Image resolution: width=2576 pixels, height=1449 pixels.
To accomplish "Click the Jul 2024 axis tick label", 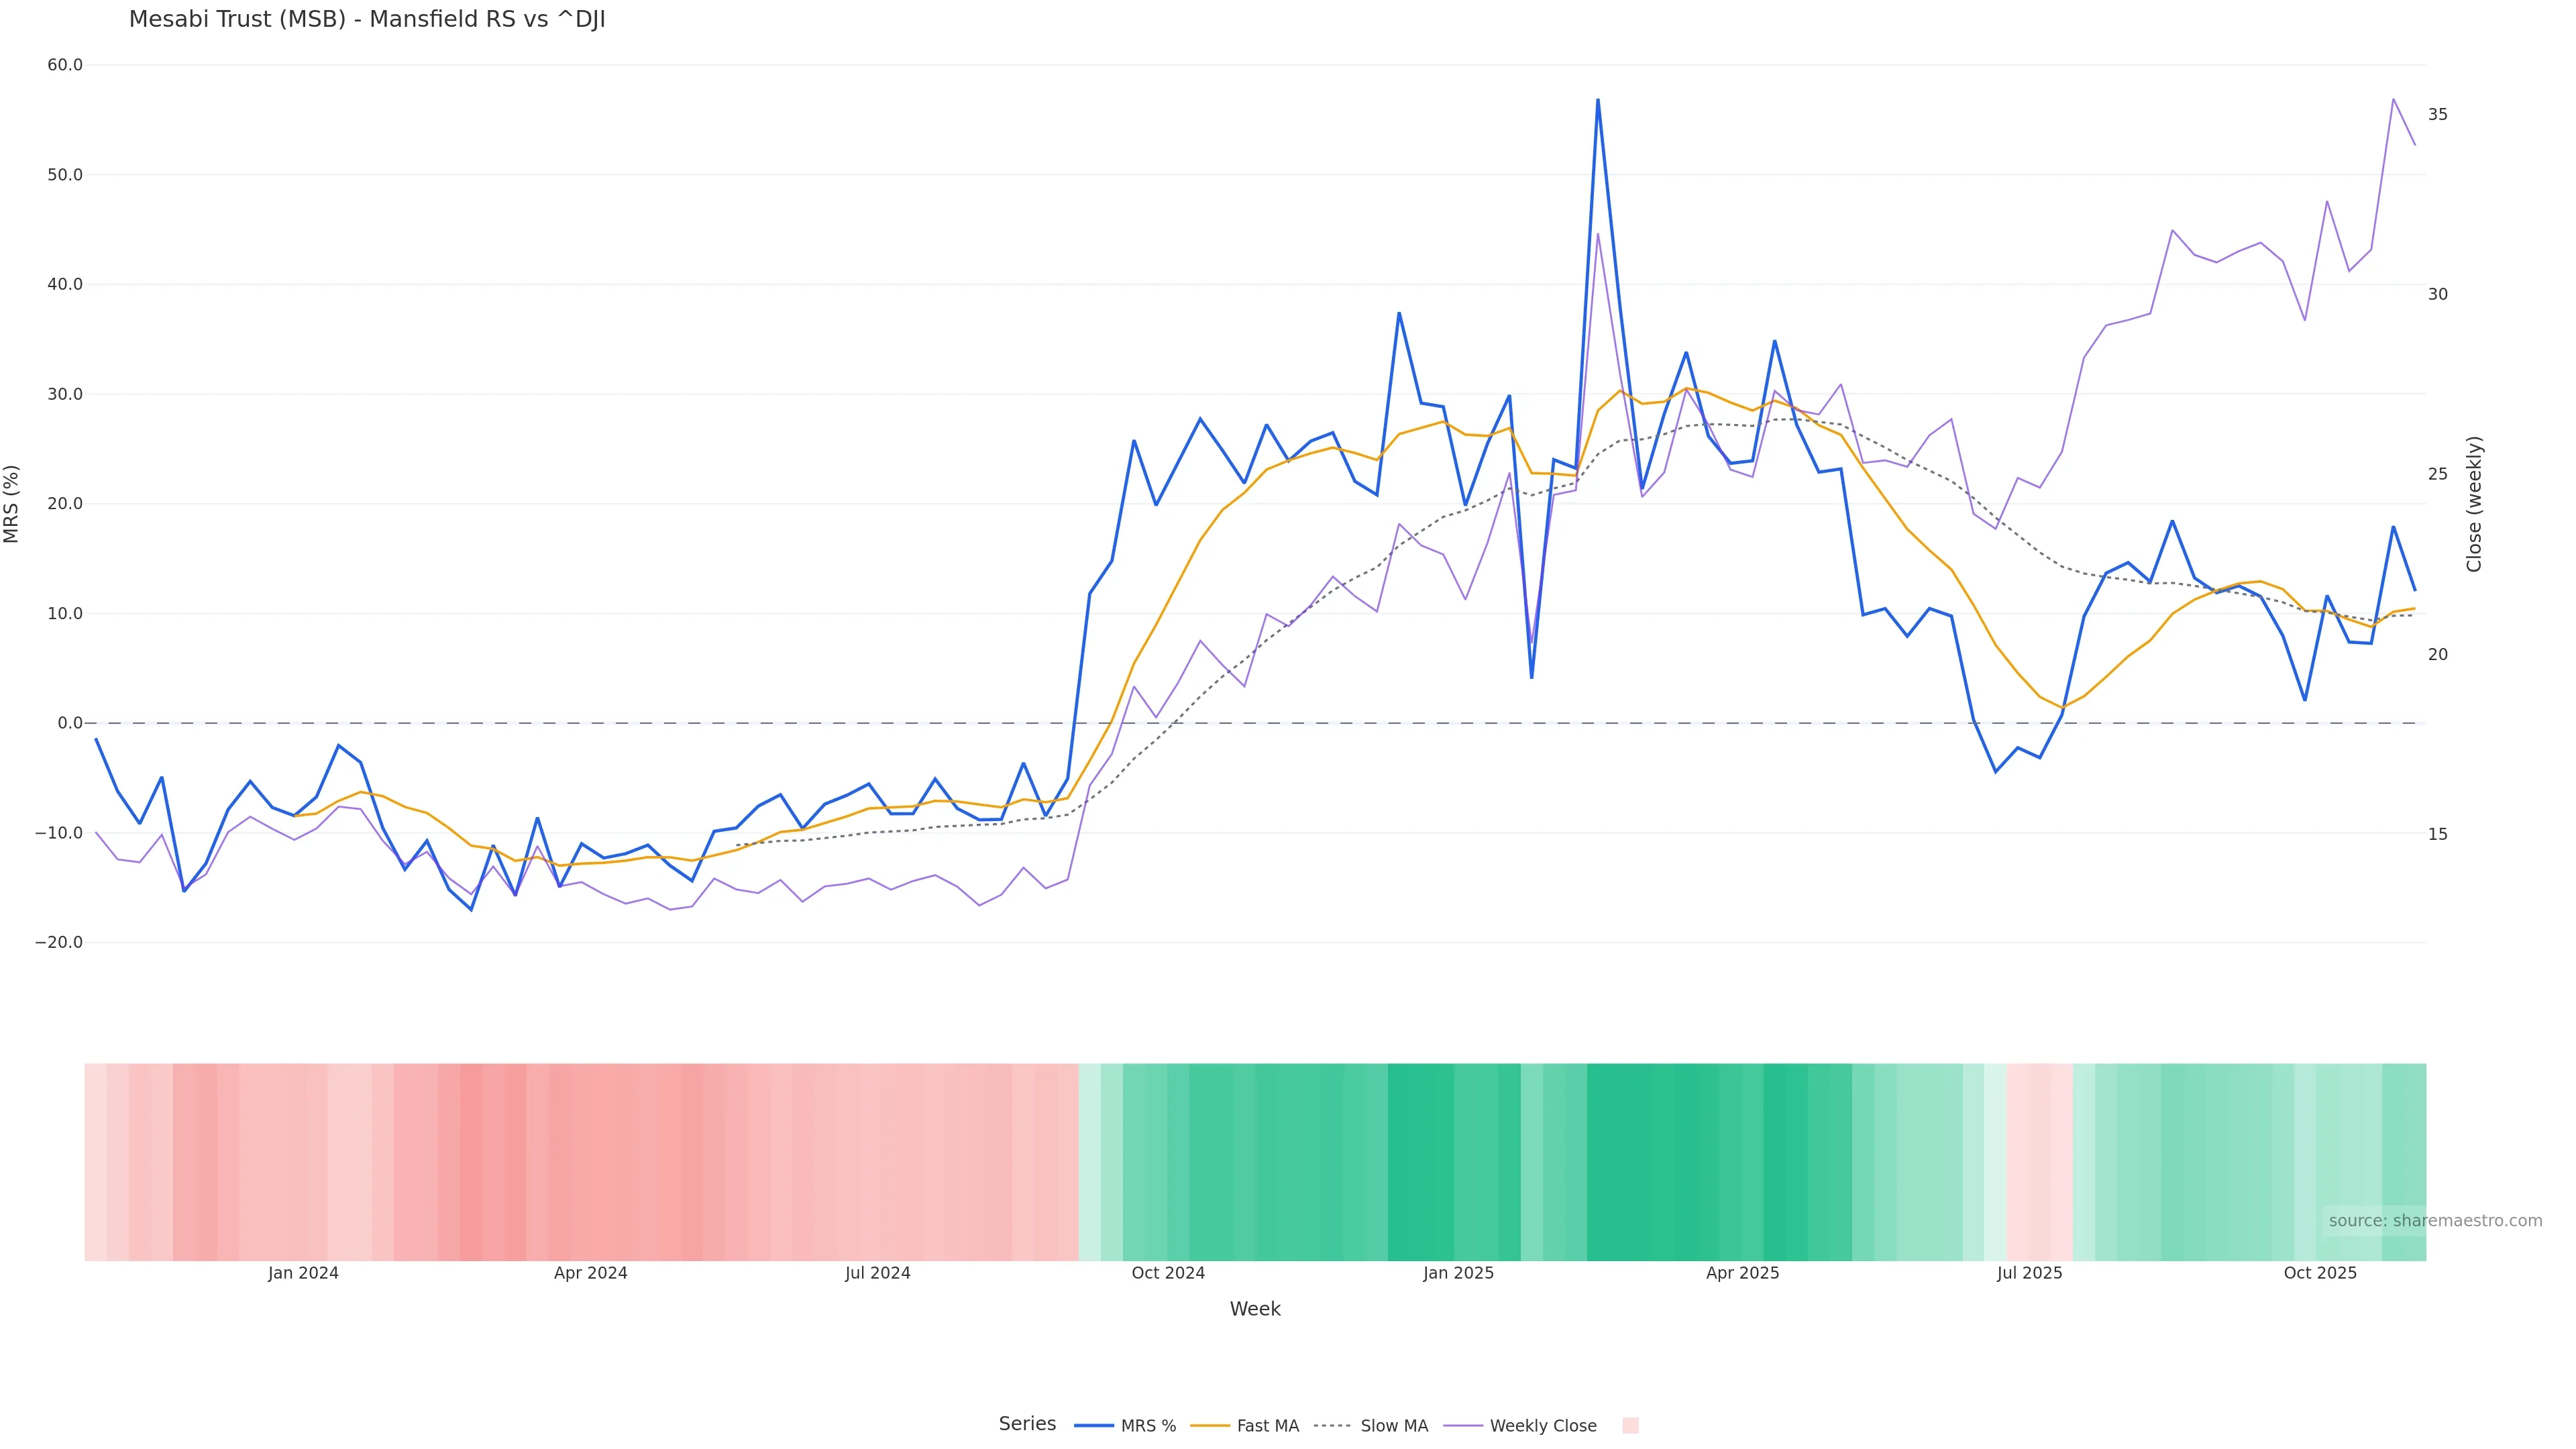I will [x=877, y=1274].
